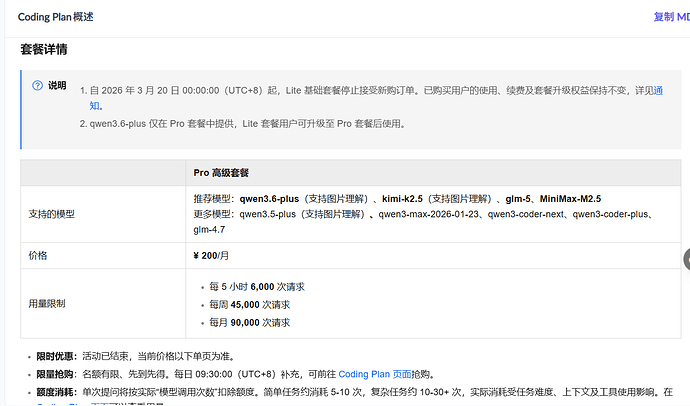Click the 限量抢购 bullet label
Screen dimensions: 690x406
55,374
